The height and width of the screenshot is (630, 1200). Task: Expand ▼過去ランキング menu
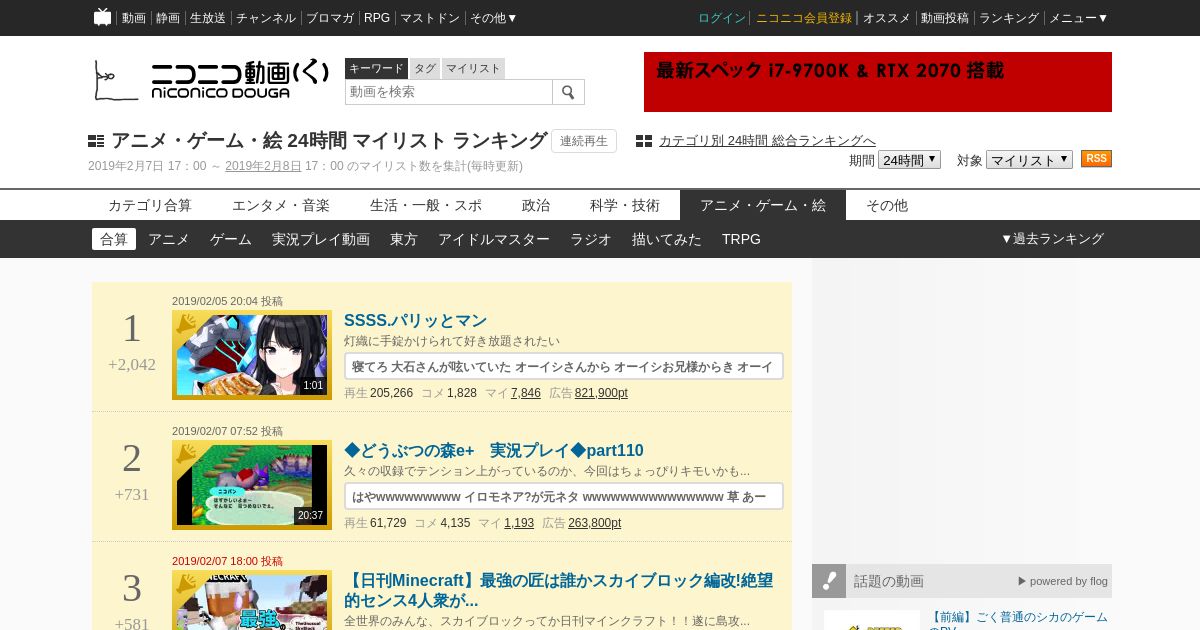coord(1052,239)
